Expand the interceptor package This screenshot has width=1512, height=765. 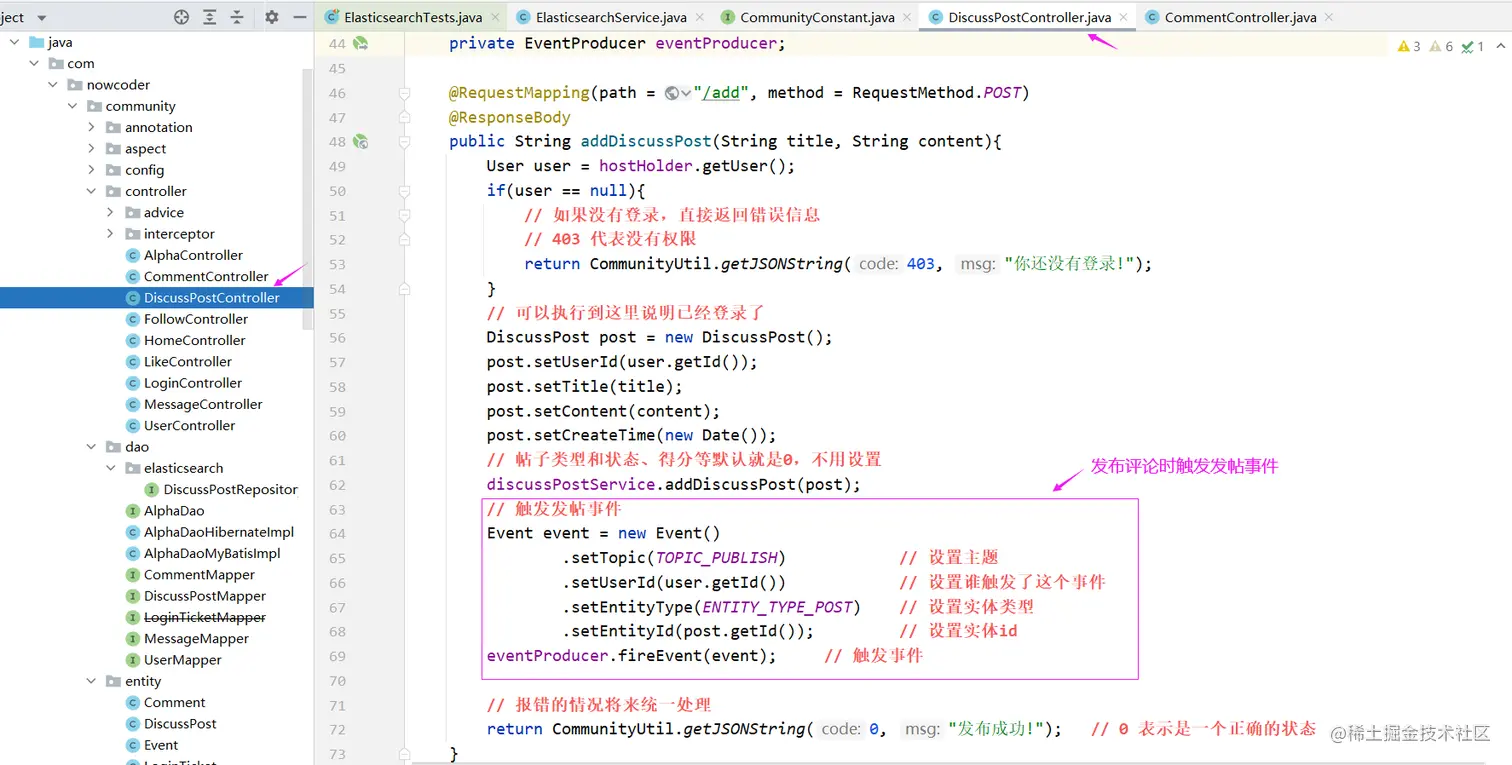point(110,234)
